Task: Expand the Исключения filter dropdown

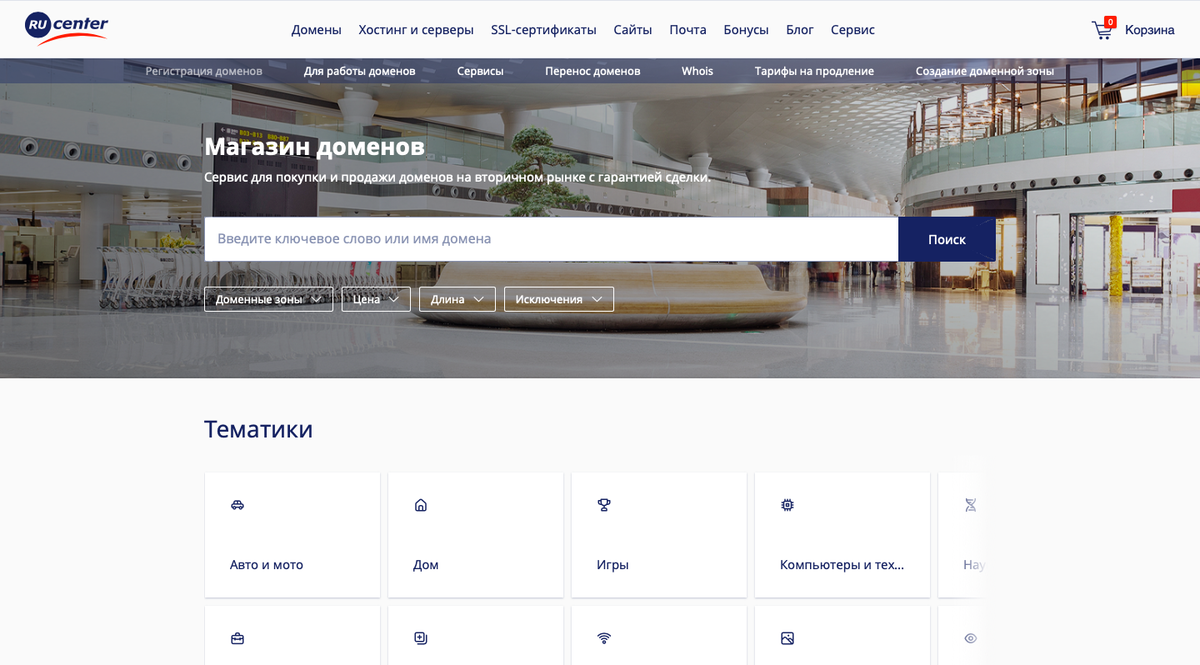Action: click(x=559, y=299)
